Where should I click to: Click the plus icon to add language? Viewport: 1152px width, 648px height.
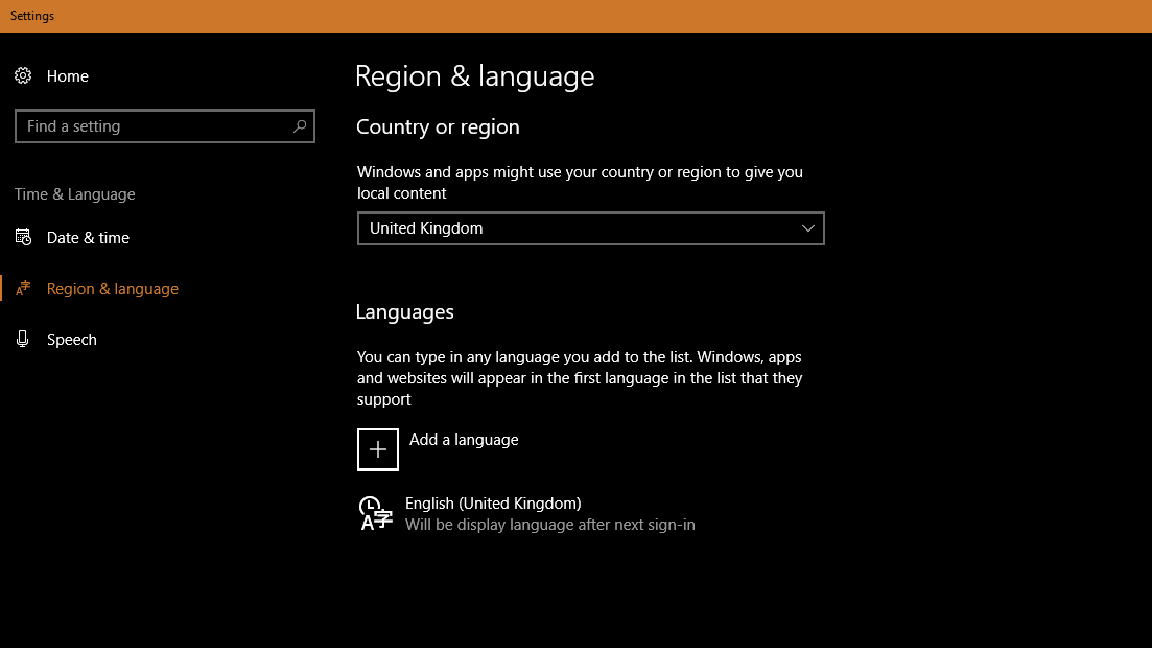(378, 449)
